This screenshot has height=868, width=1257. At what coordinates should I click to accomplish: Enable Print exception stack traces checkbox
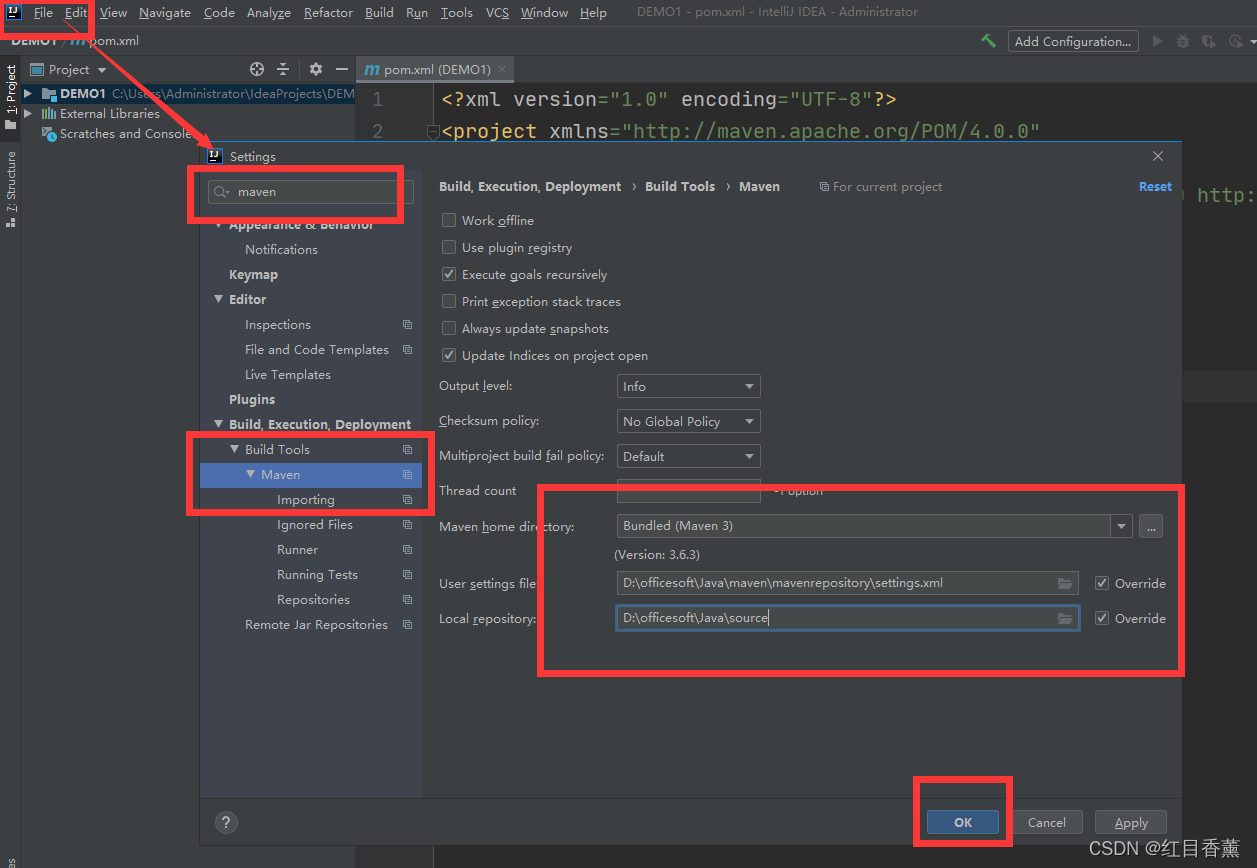(449, 301)
